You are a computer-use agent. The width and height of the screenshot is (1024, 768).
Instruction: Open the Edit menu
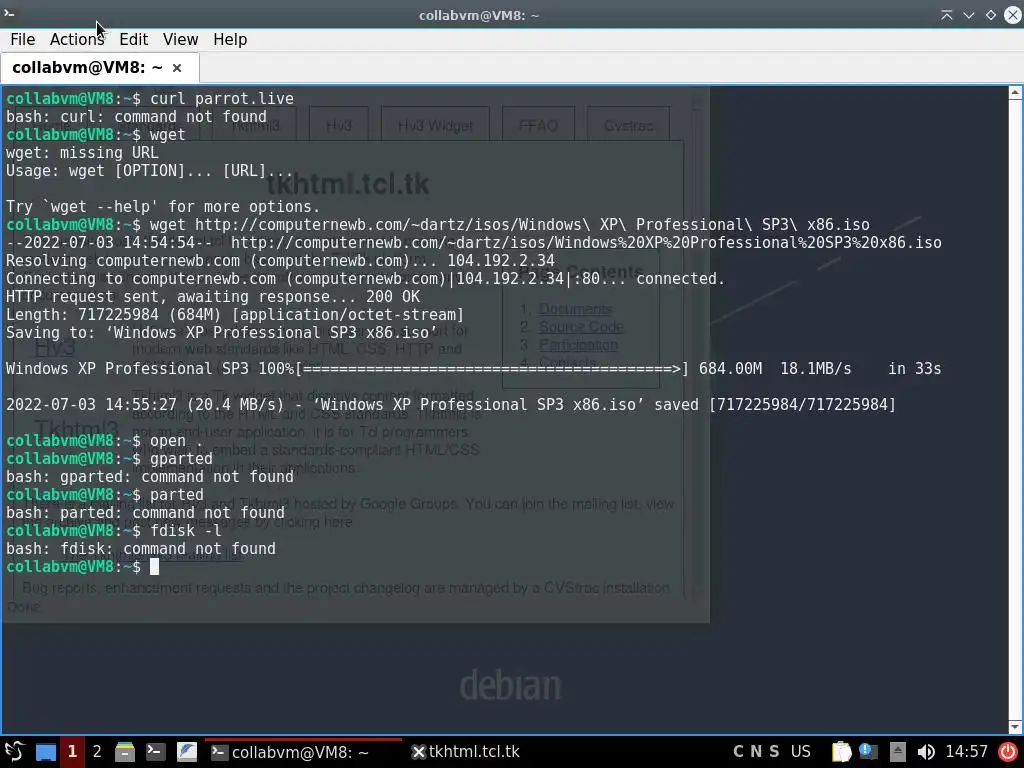pos(133,40)
